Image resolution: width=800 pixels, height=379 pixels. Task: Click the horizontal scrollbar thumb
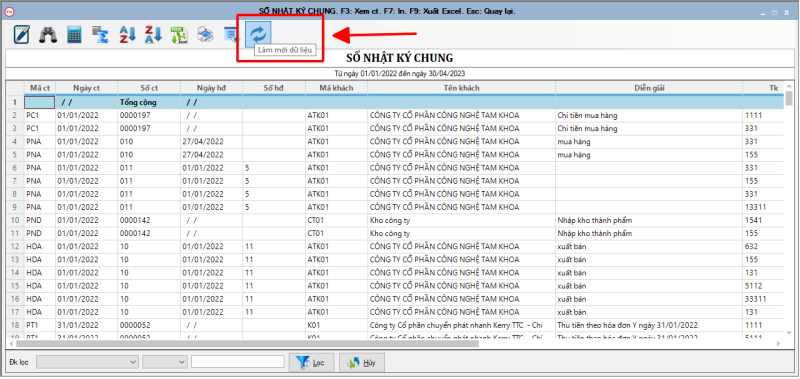(247, 344)
